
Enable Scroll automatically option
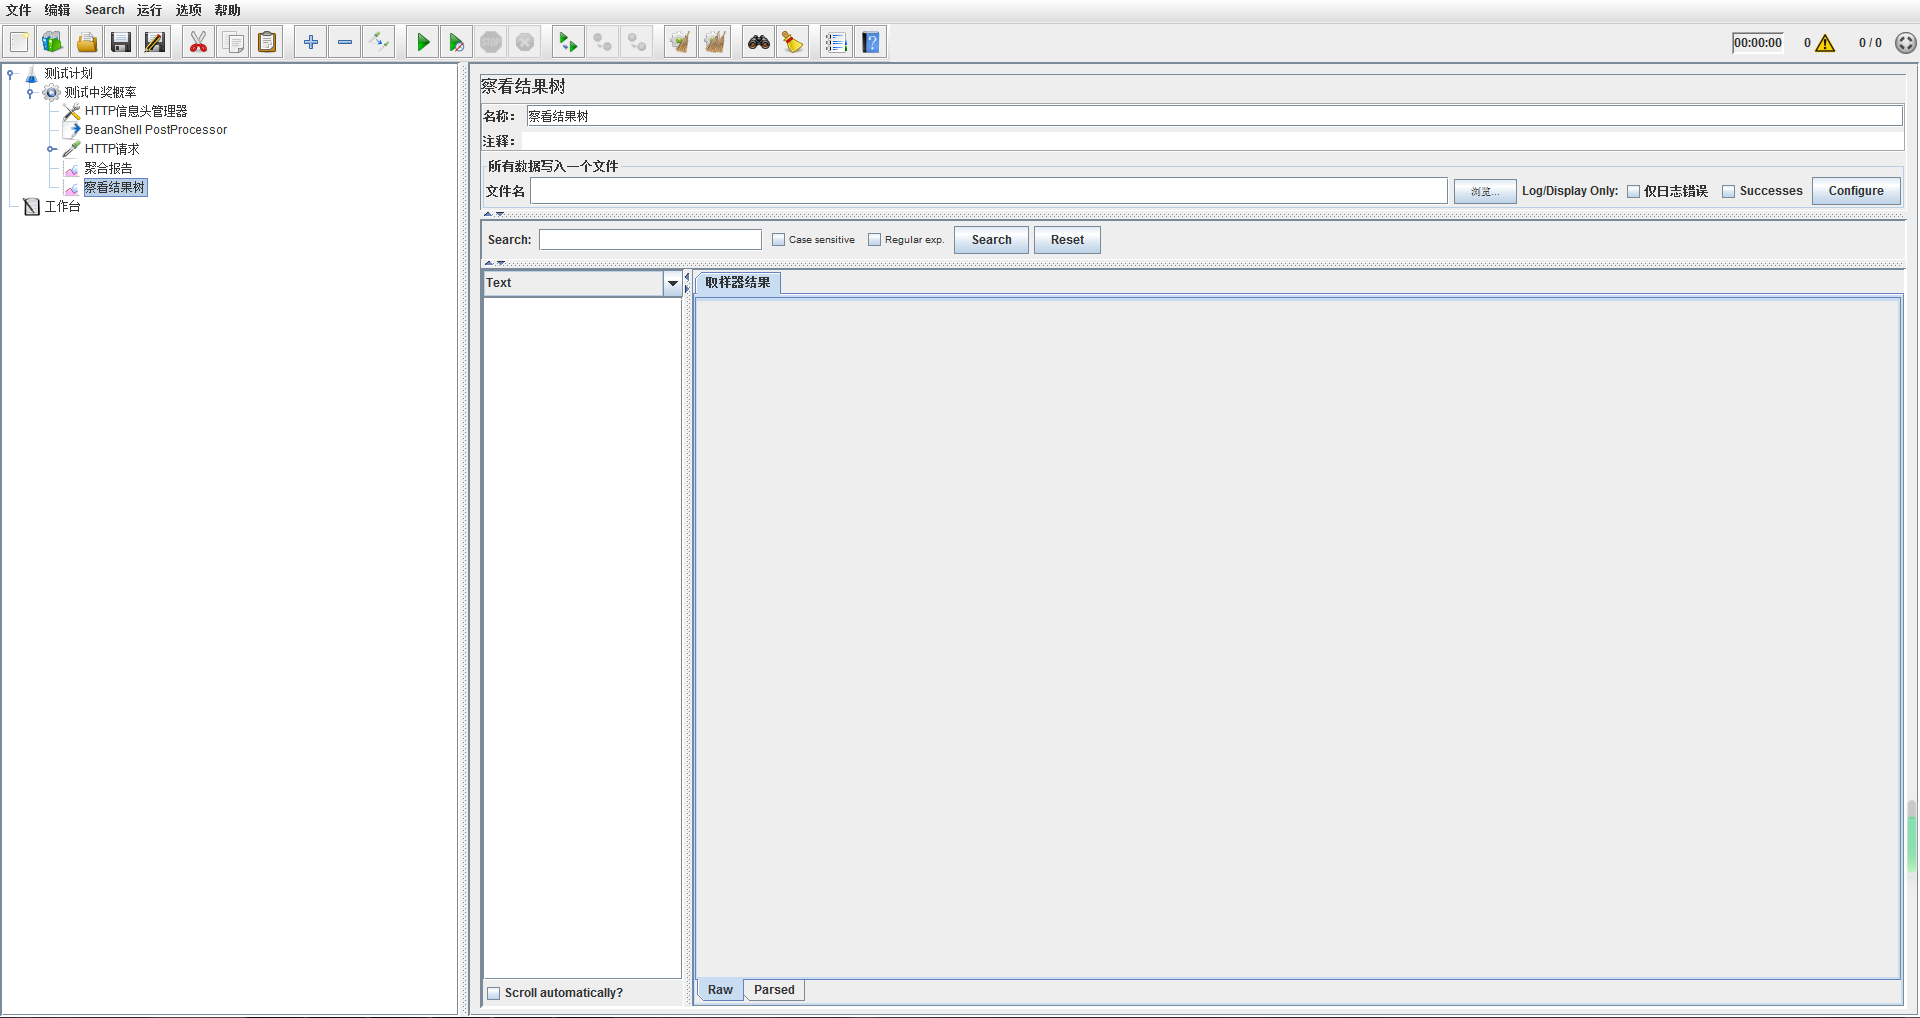(494, 993)
